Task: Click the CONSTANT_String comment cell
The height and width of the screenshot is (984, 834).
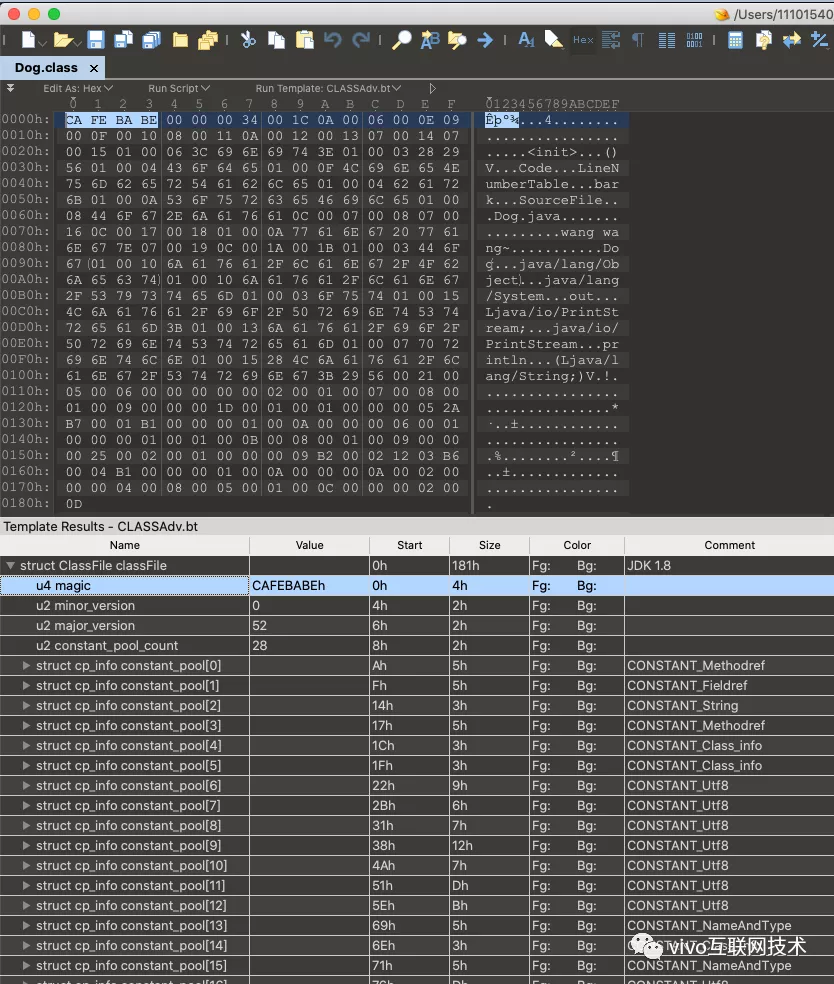Action: 729,705
